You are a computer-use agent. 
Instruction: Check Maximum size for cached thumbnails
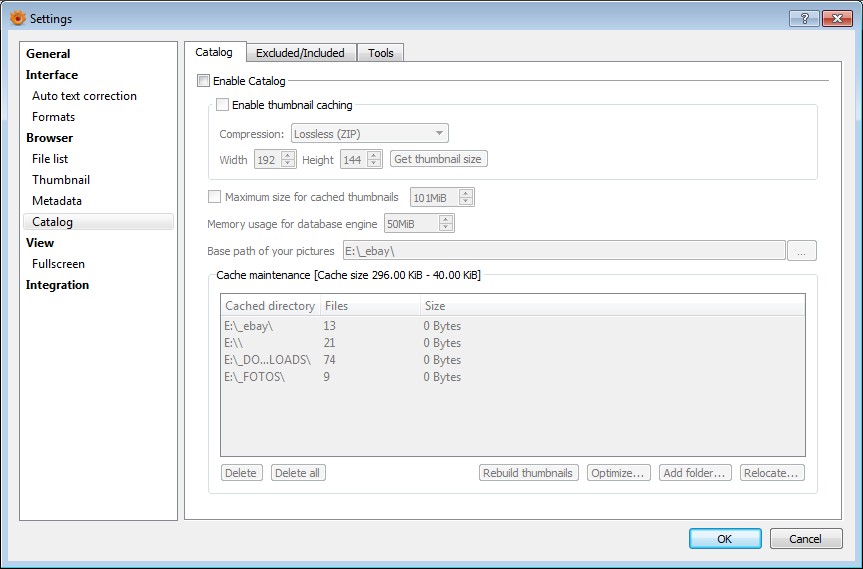click(214, 196)
